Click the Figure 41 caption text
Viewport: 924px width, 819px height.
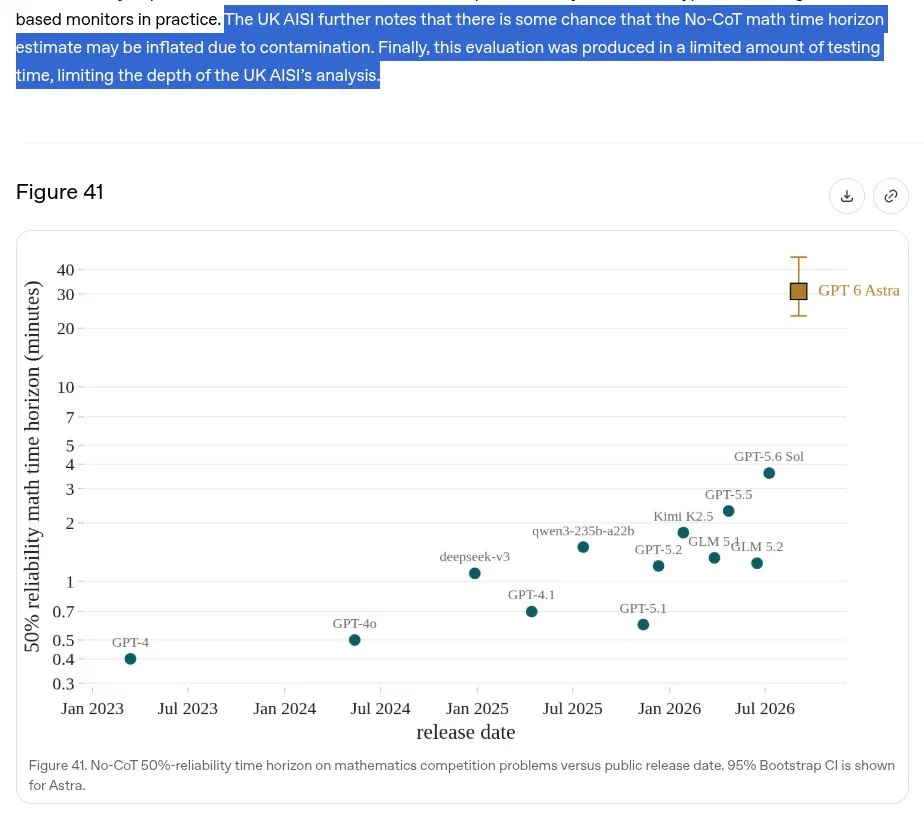click(x=461, y=775)
